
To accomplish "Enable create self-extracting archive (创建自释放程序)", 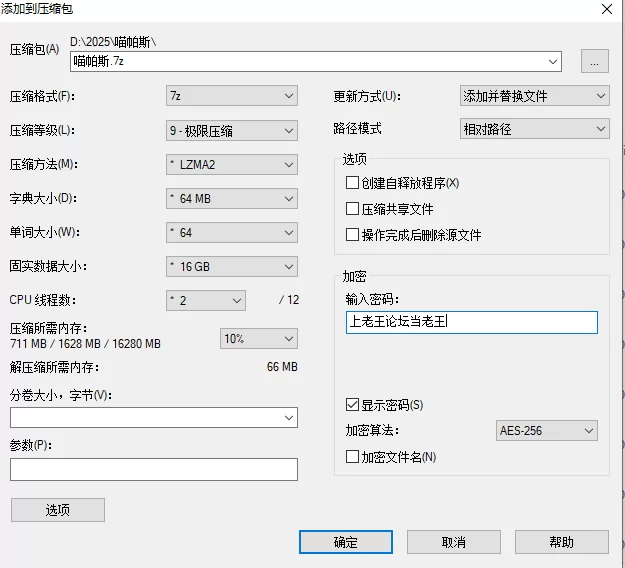I will [x=352, y=183].
